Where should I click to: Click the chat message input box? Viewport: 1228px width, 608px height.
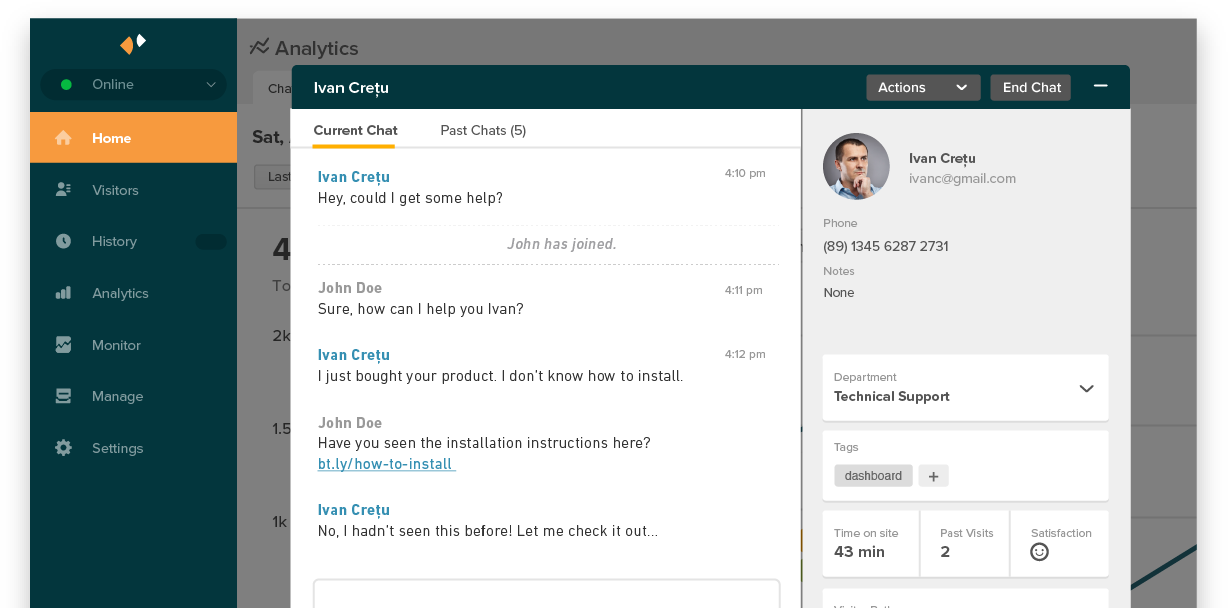click(x=546, y=593)
